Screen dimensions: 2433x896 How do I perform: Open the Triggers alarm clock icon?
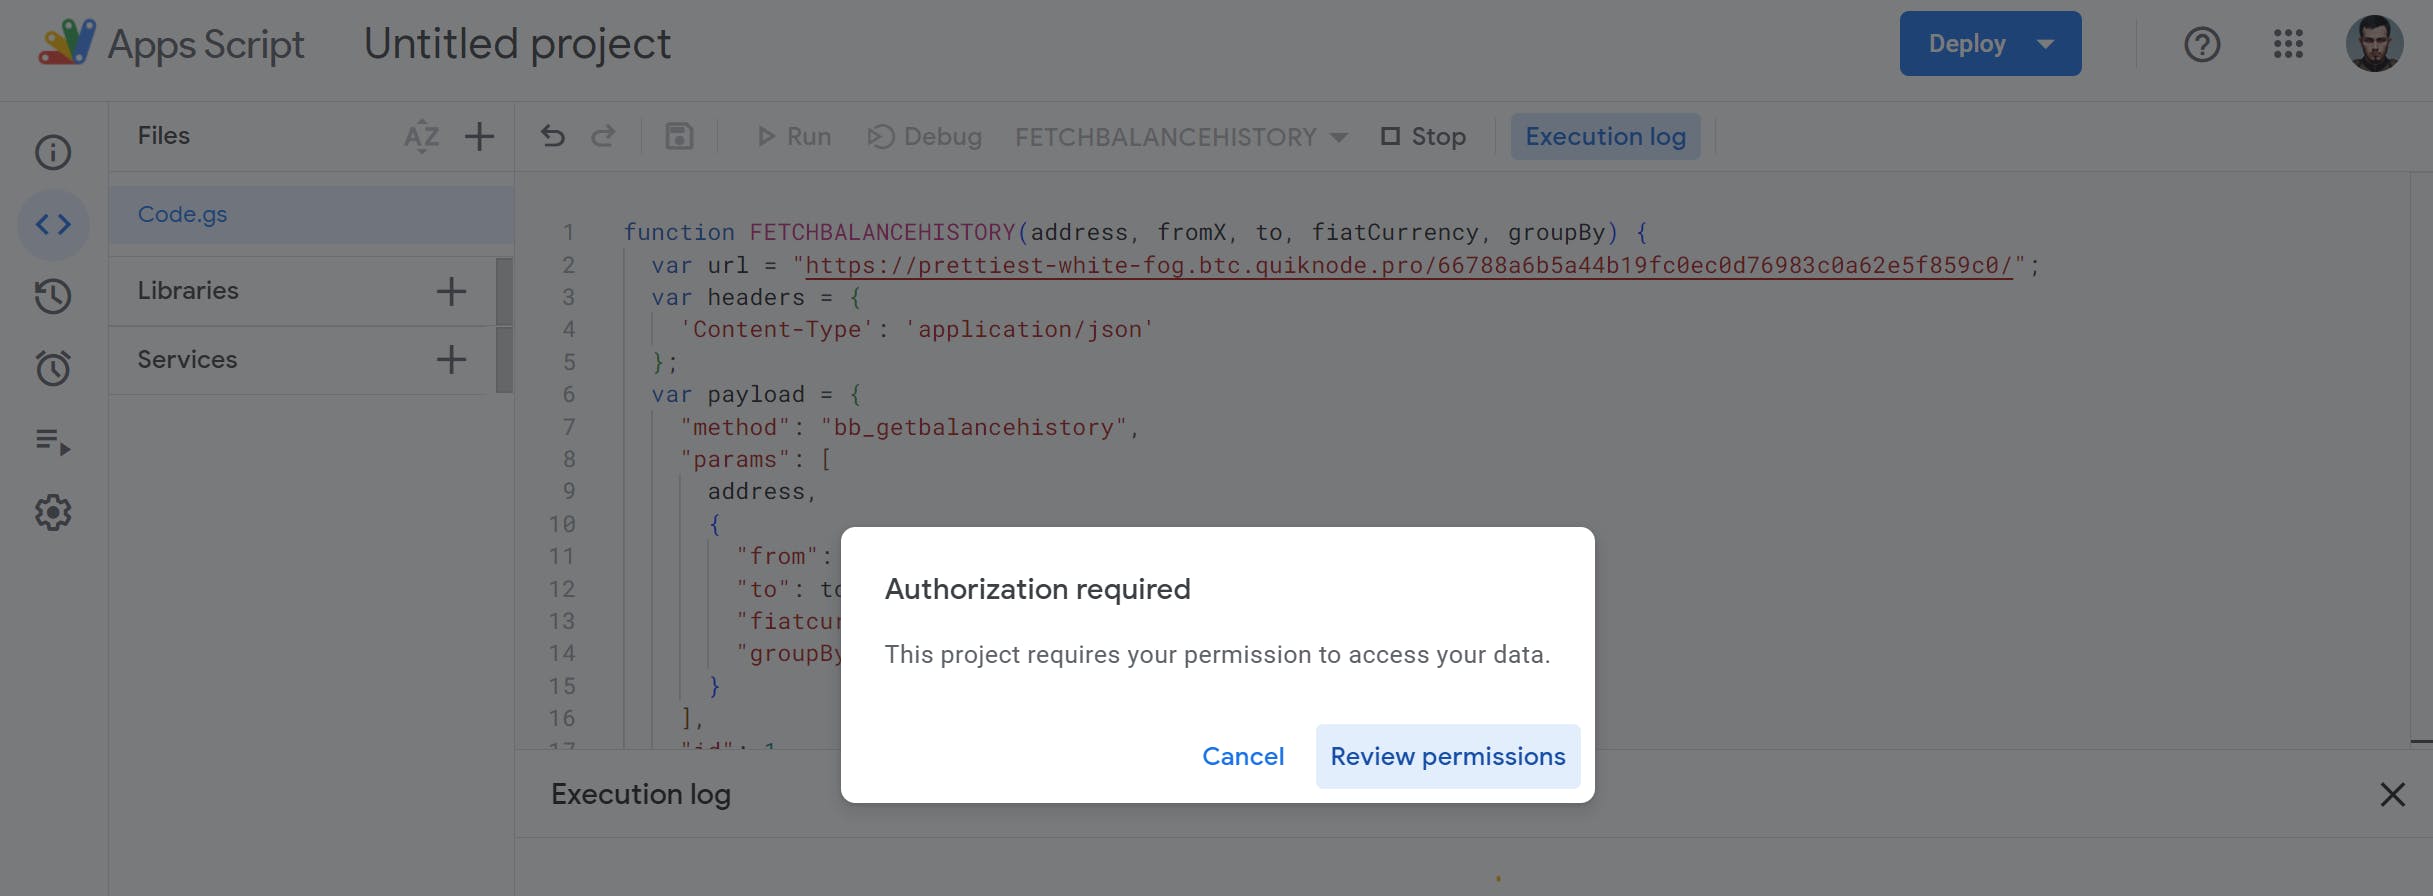point(53,368)
